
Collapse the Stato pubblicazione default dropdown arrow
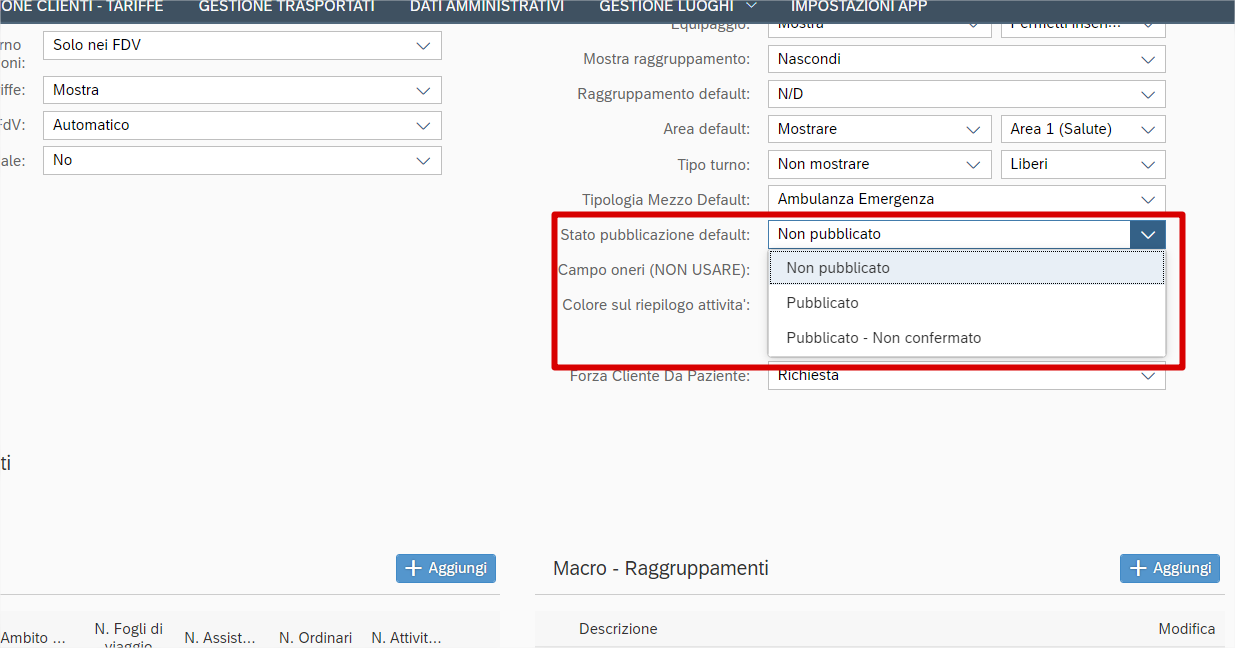pyautogui.click(x=1147, y=235)
